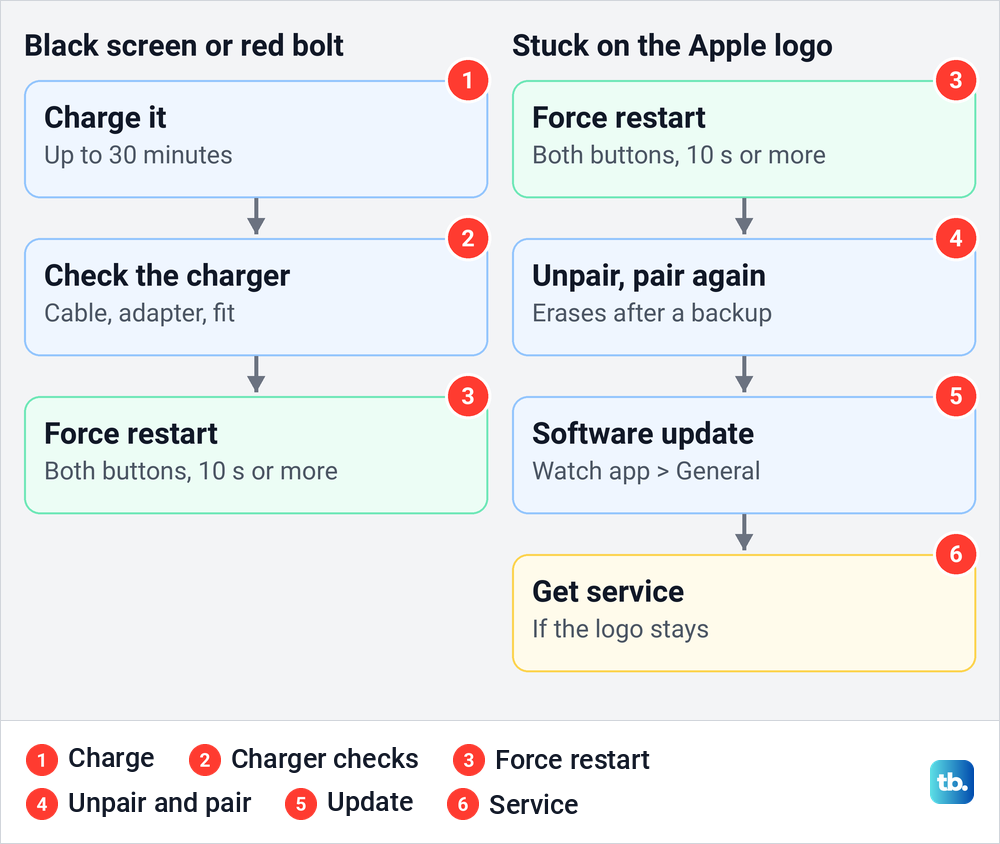This screenshot has height=844, width=1000.
Task: Click the 'Up to 30 minutes' text
Action: tap(138, 155)
